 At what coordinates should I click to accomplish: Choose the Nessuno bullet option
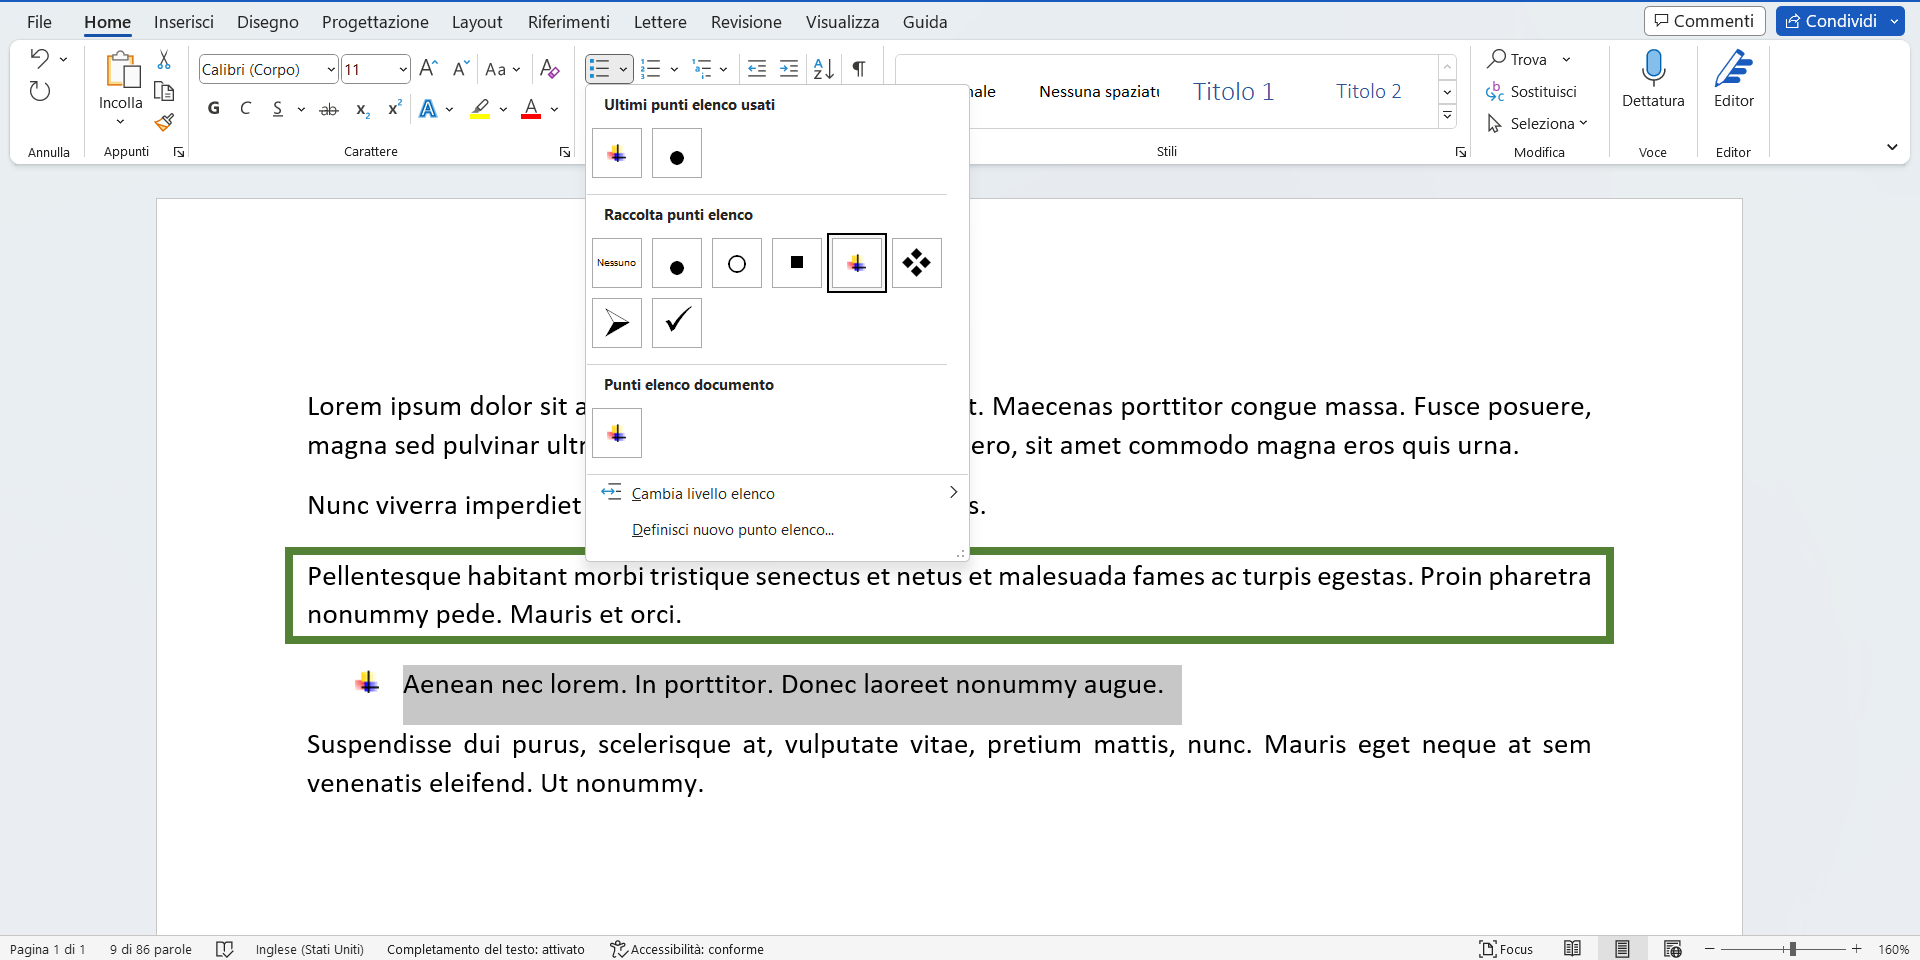coord(616,262)
